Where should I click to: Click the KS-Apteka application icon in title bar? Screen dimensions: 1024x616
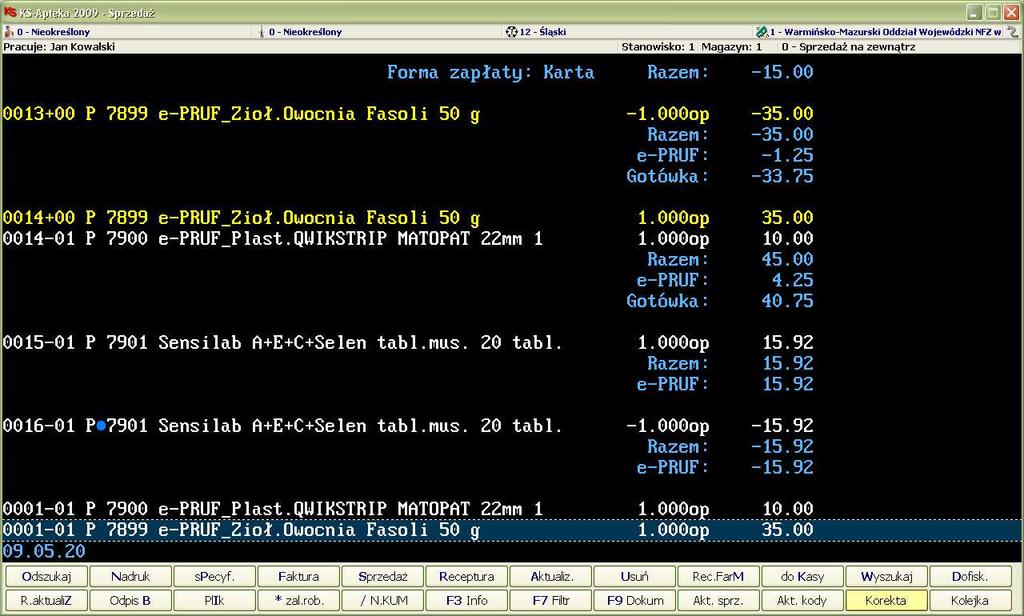click(9, 12)
